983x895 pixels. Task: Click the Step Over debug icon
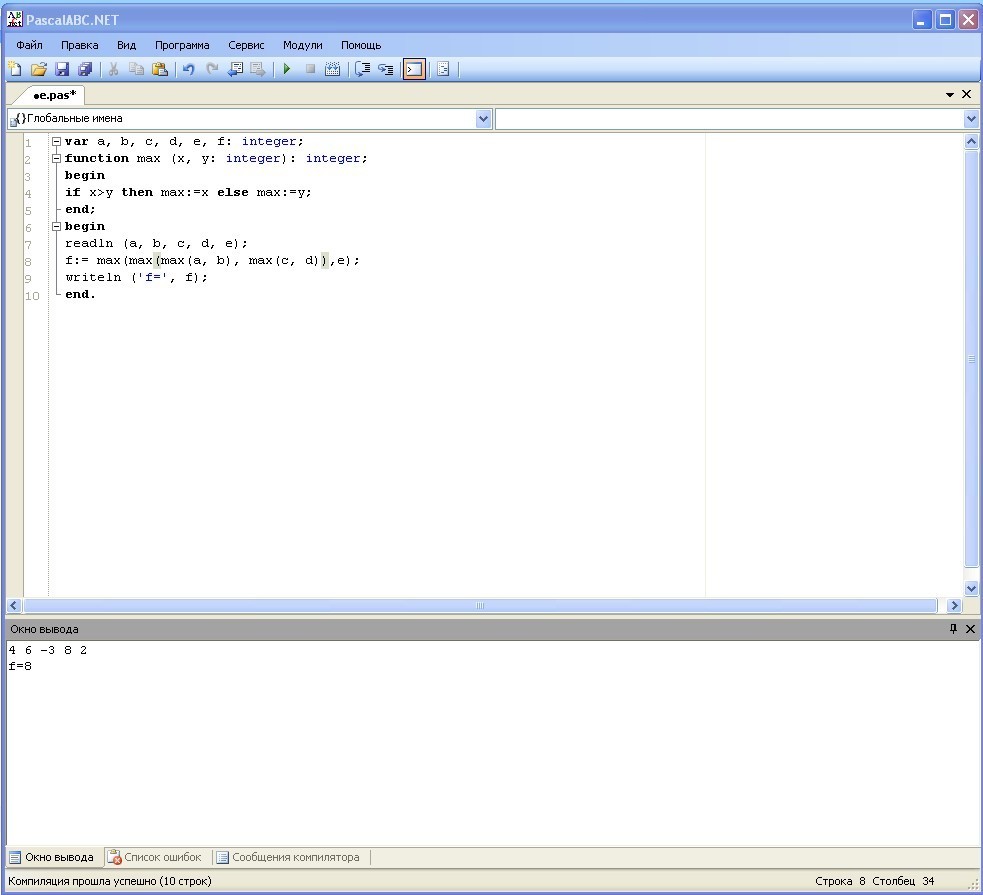click(x=386, y=69)
